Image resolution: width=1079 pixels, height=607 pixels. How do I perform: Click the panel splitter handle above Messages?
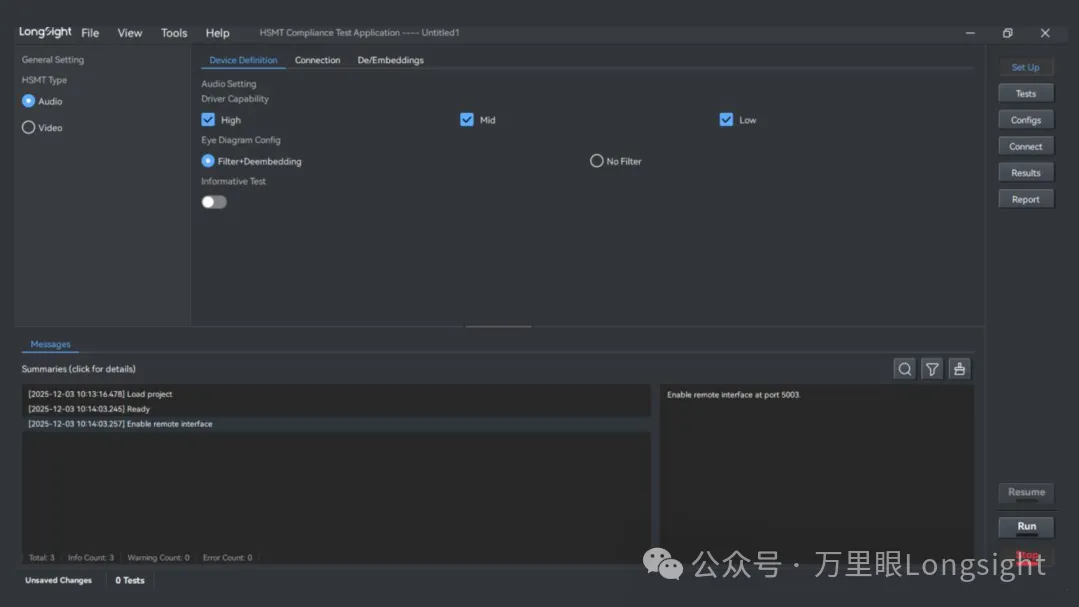click(x=498, y=326)
